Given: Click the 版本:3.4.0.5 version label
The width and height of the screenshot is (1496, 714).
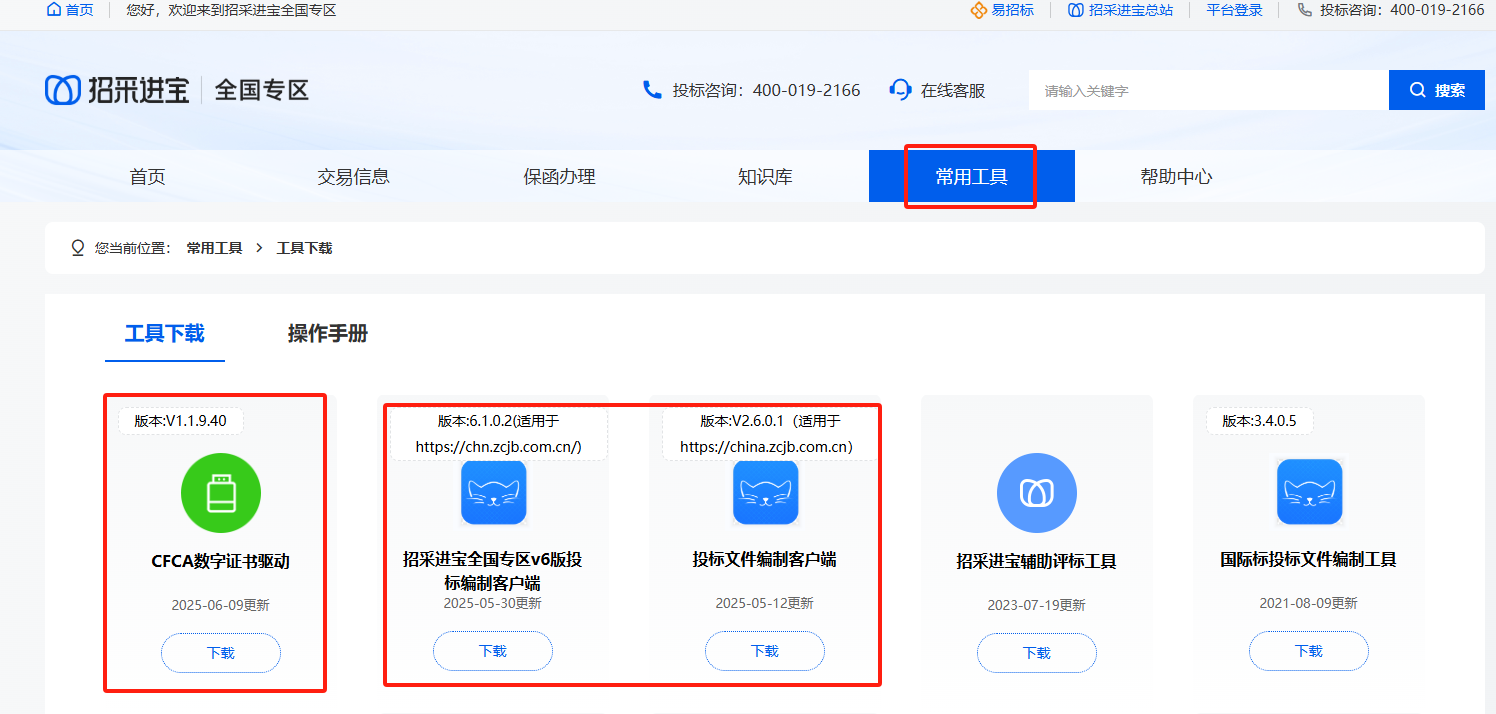Looking at the screenshot, I should [x=1260, y=421].
